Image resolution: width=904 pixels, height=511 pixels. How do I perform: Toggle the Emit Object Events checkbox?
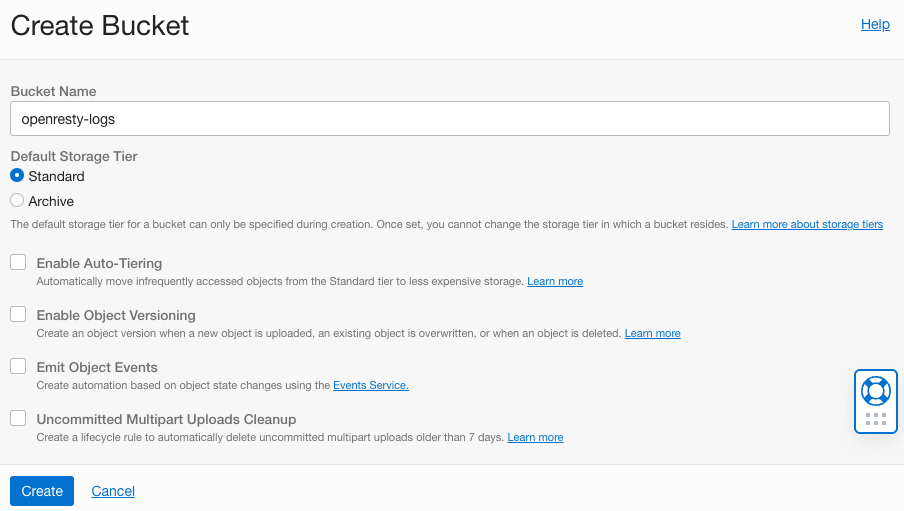(18, 366)
